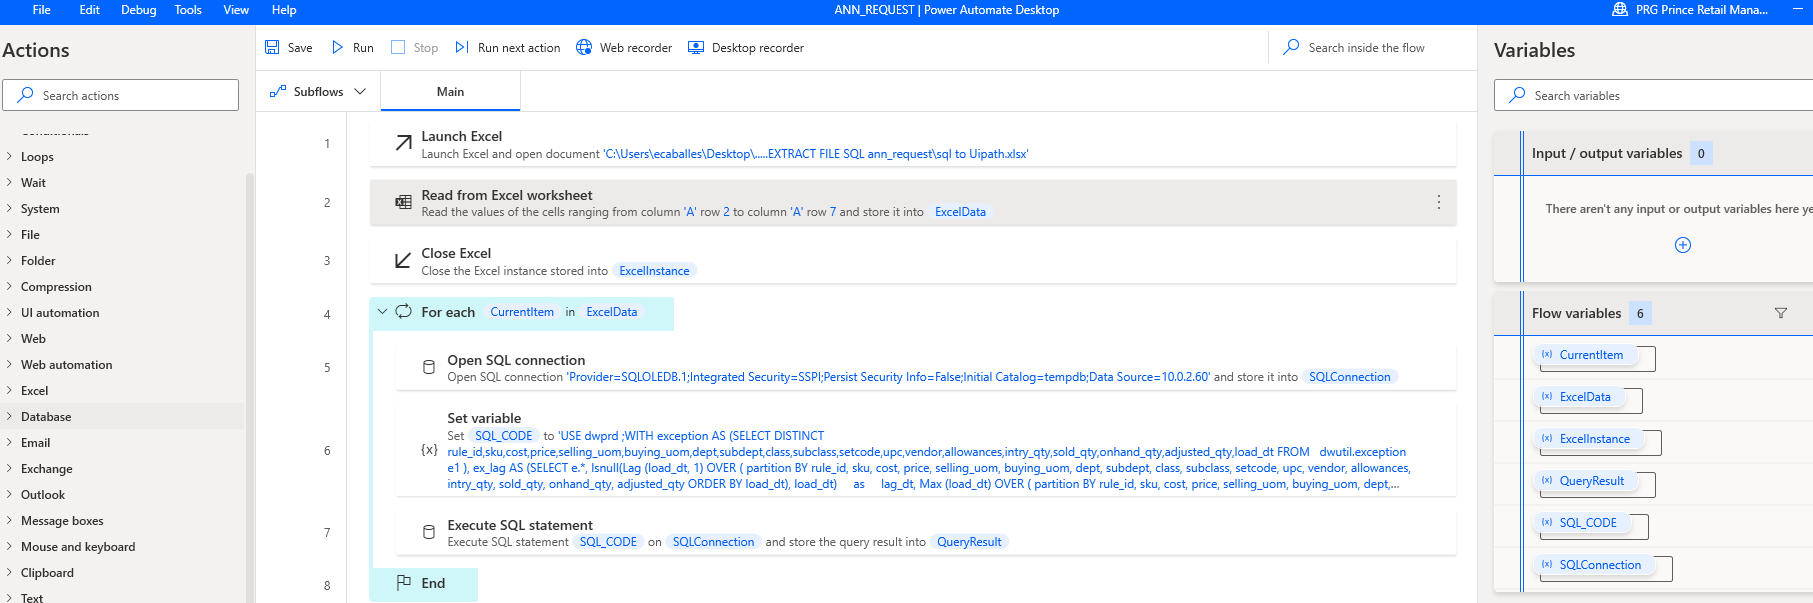Click the Subflows icon
The image size is (1813, 603).
tap(278, 91)
